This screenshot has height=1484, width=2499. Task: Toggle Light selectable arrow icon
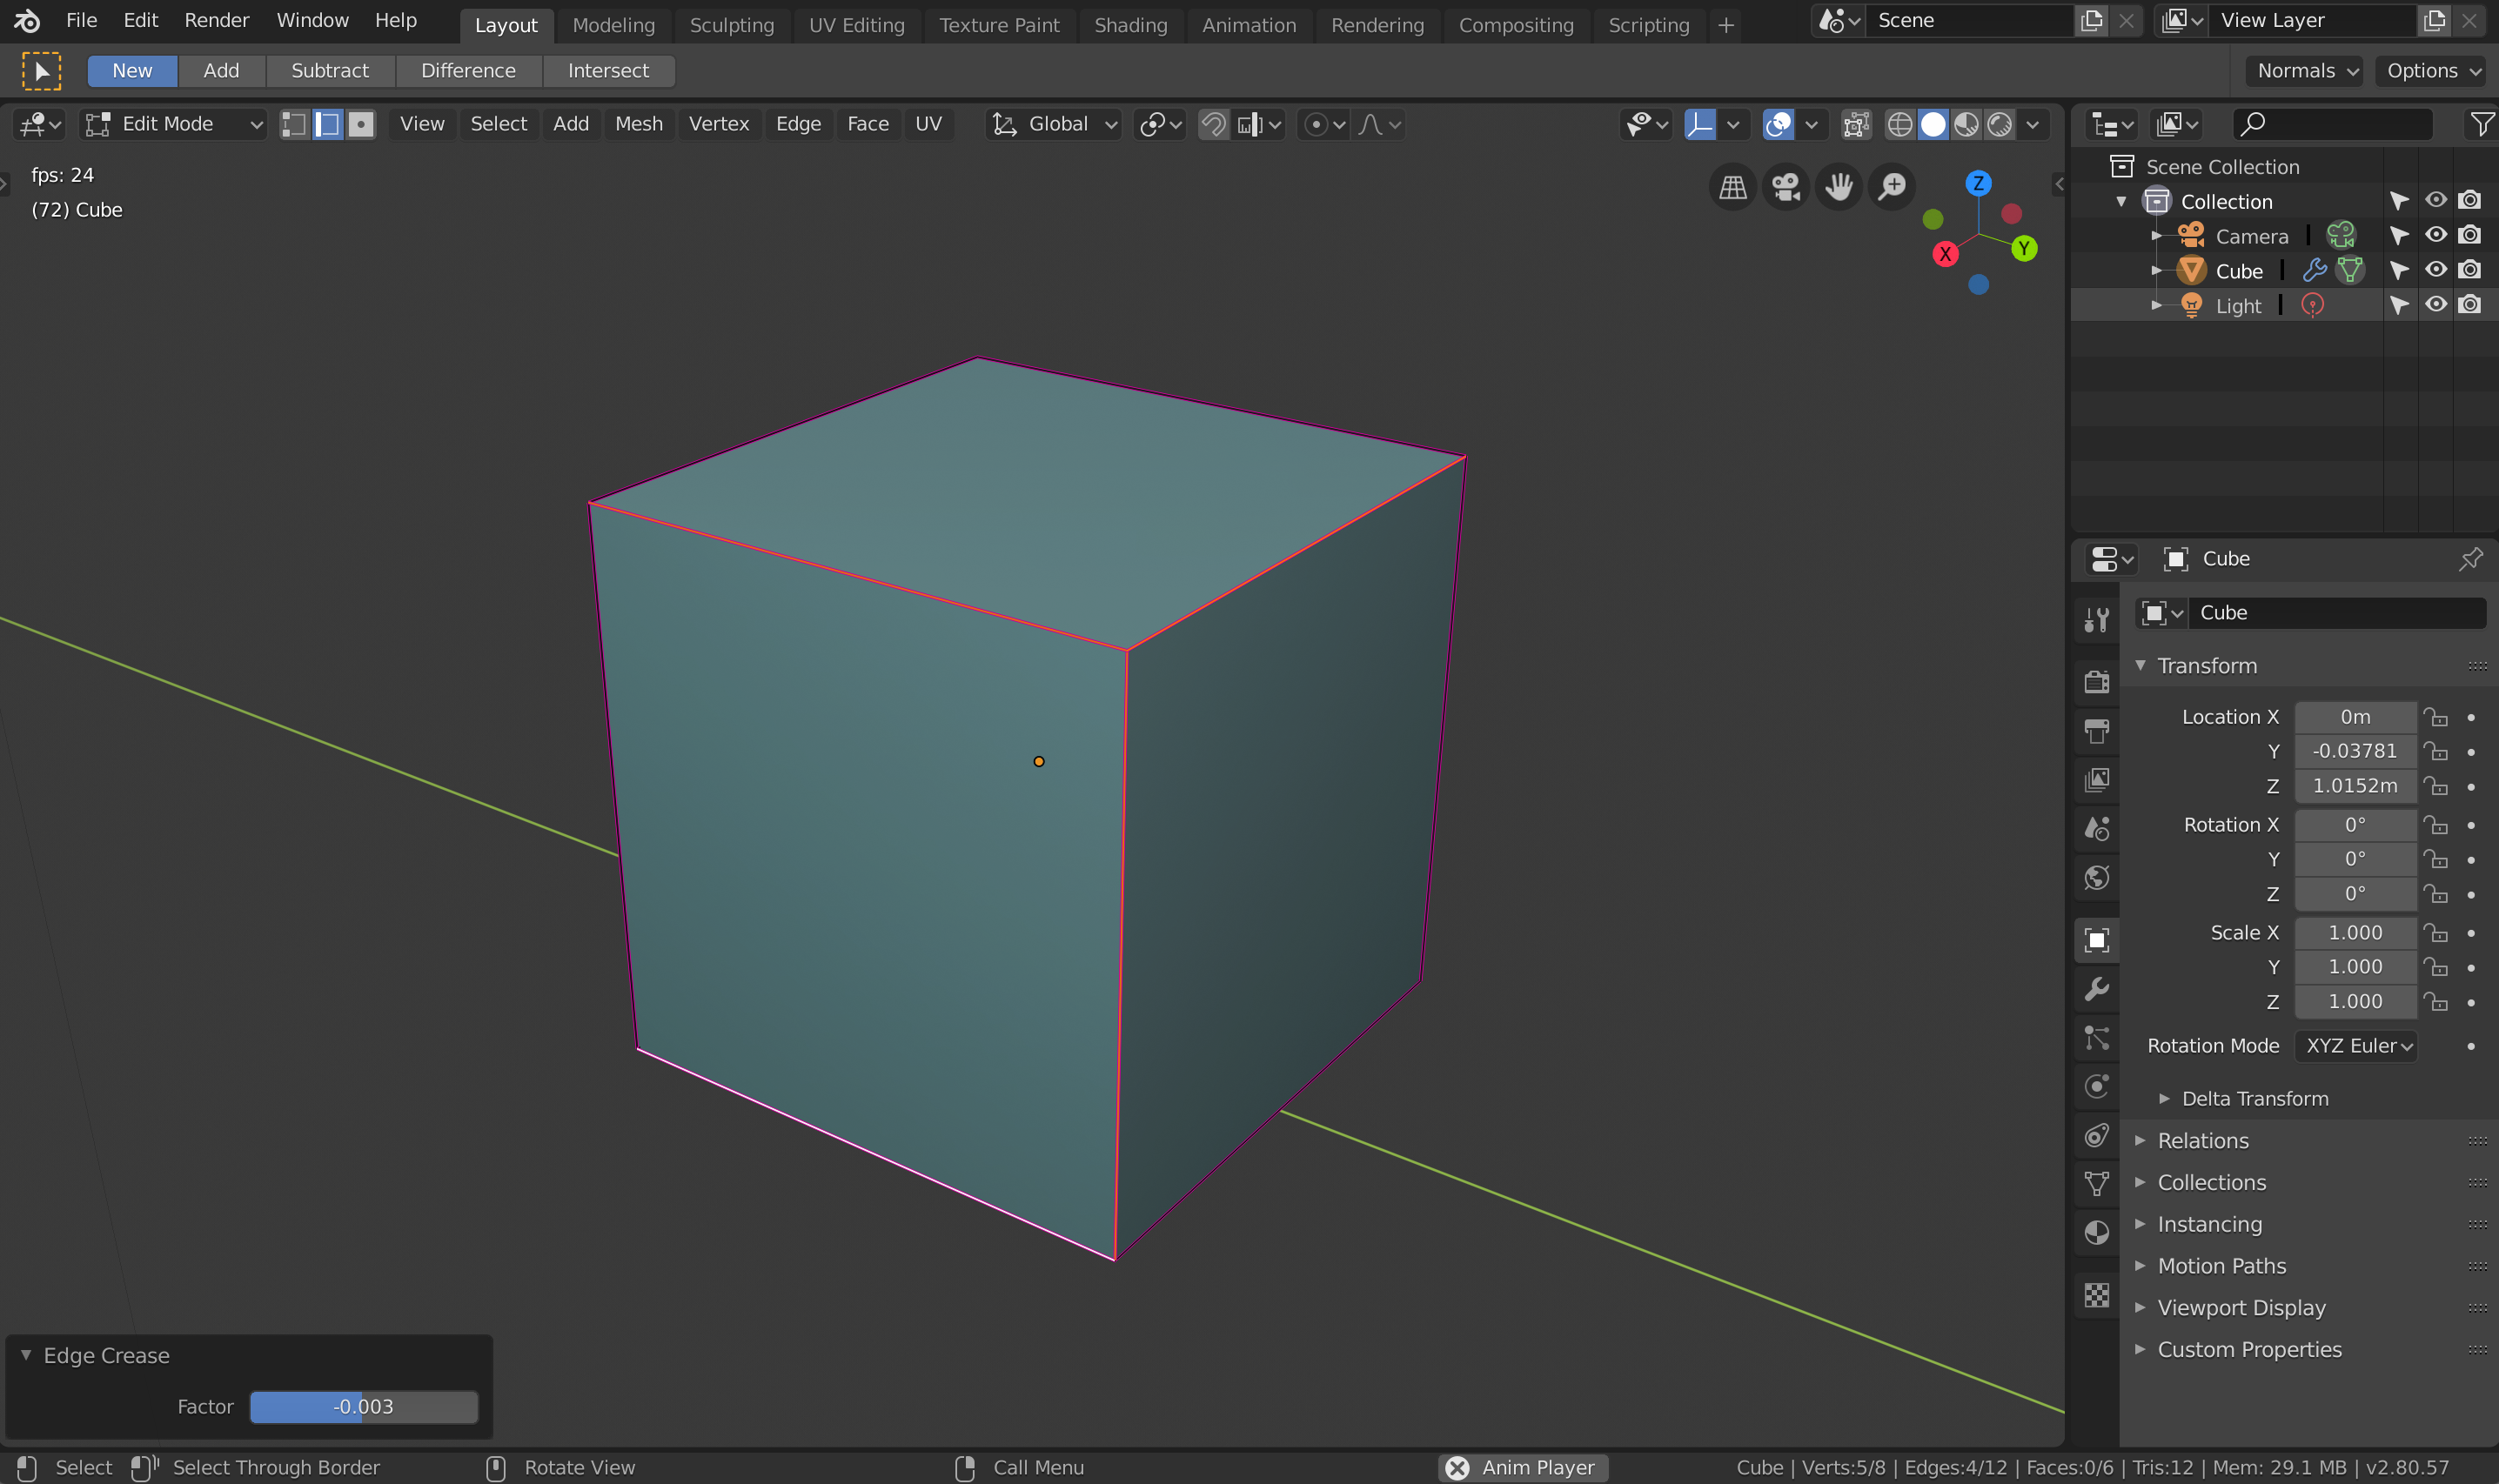tap(2399, 305)
